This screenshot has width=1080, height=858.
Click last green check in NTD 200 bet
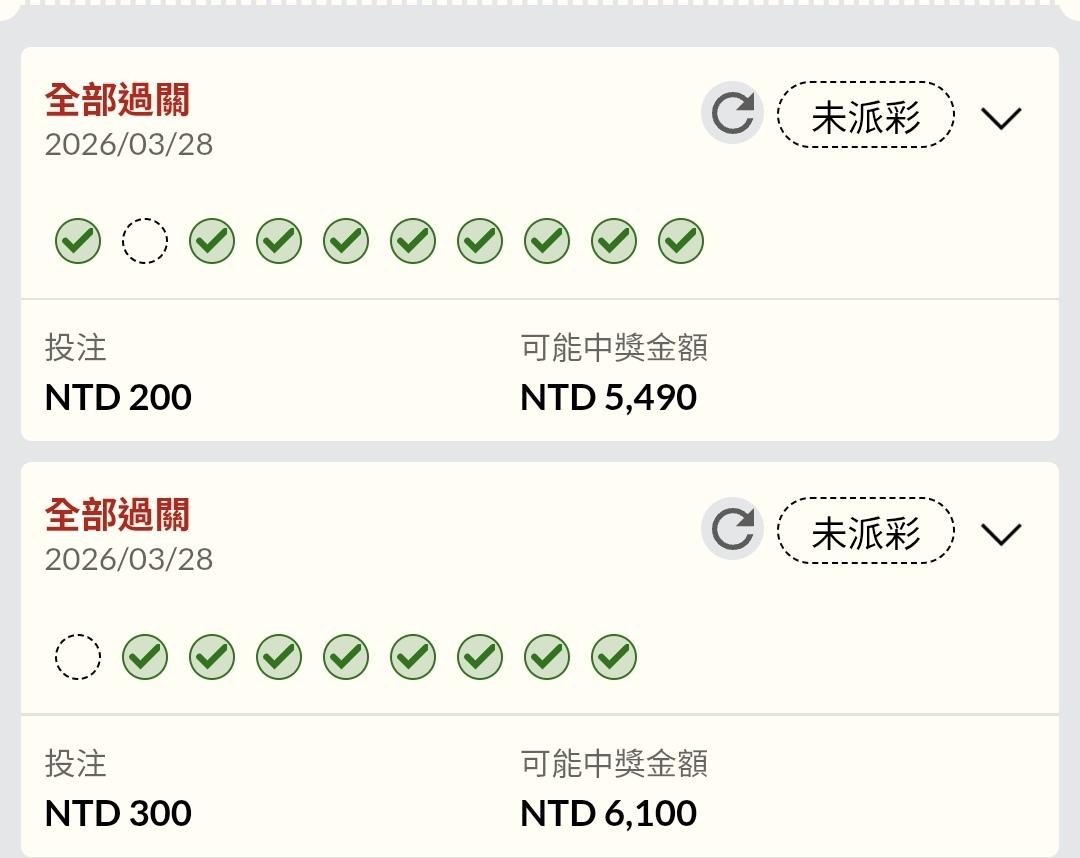coord(681,241)
